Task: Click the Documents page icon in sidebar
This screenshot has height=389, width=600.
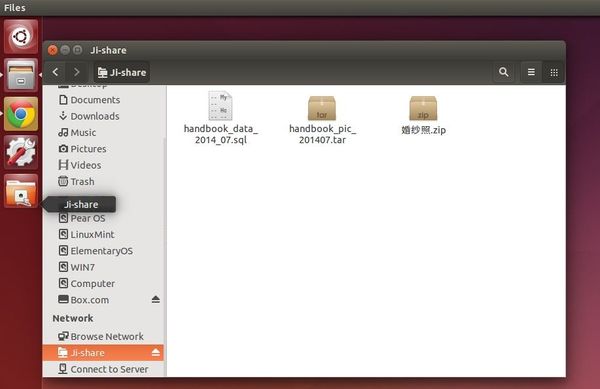Action: click(63, 99)
